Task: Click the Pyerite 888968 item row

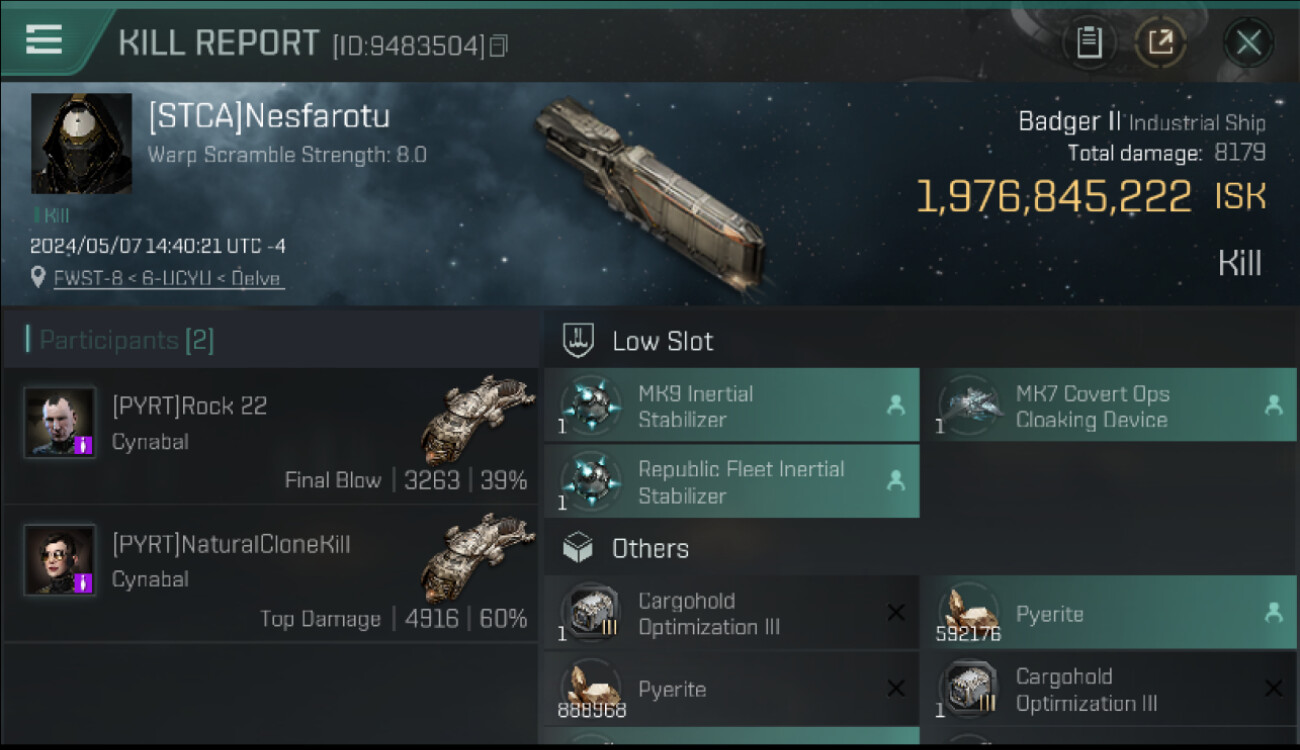Action: 731,689
